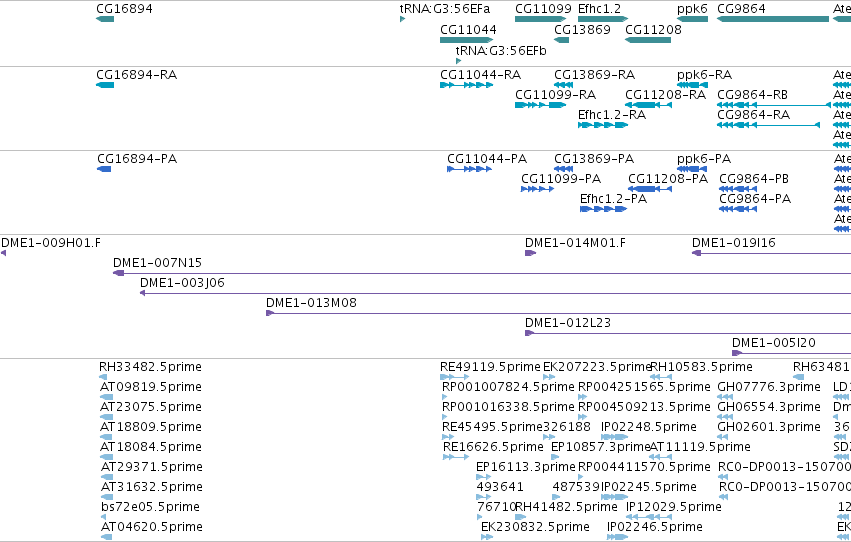Click the RH33482.5prime EST label
The height and width of the screenshot is (542, 851).
[150, 367]
